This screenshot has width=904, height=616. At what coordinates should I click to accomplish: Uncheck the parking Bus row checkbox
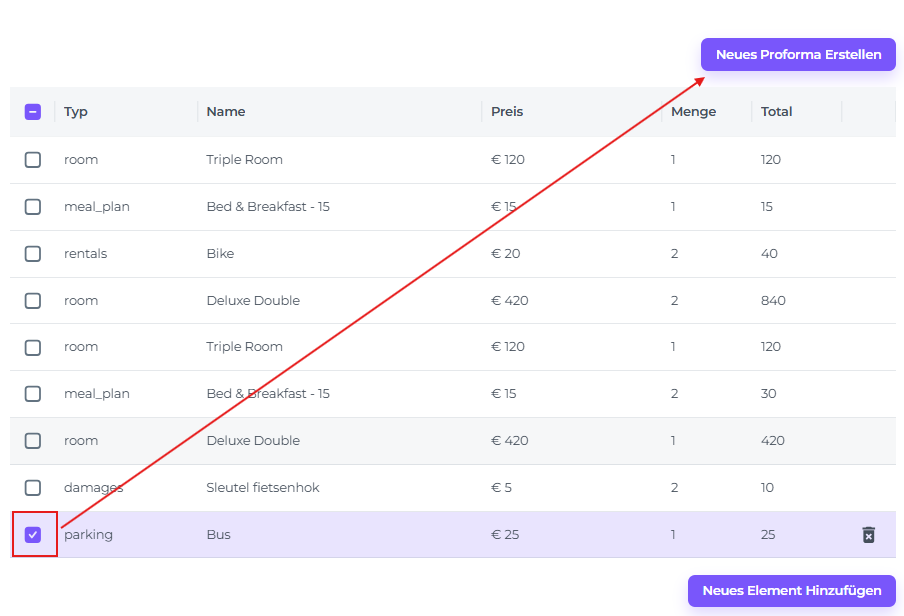[x=33, y=535]
